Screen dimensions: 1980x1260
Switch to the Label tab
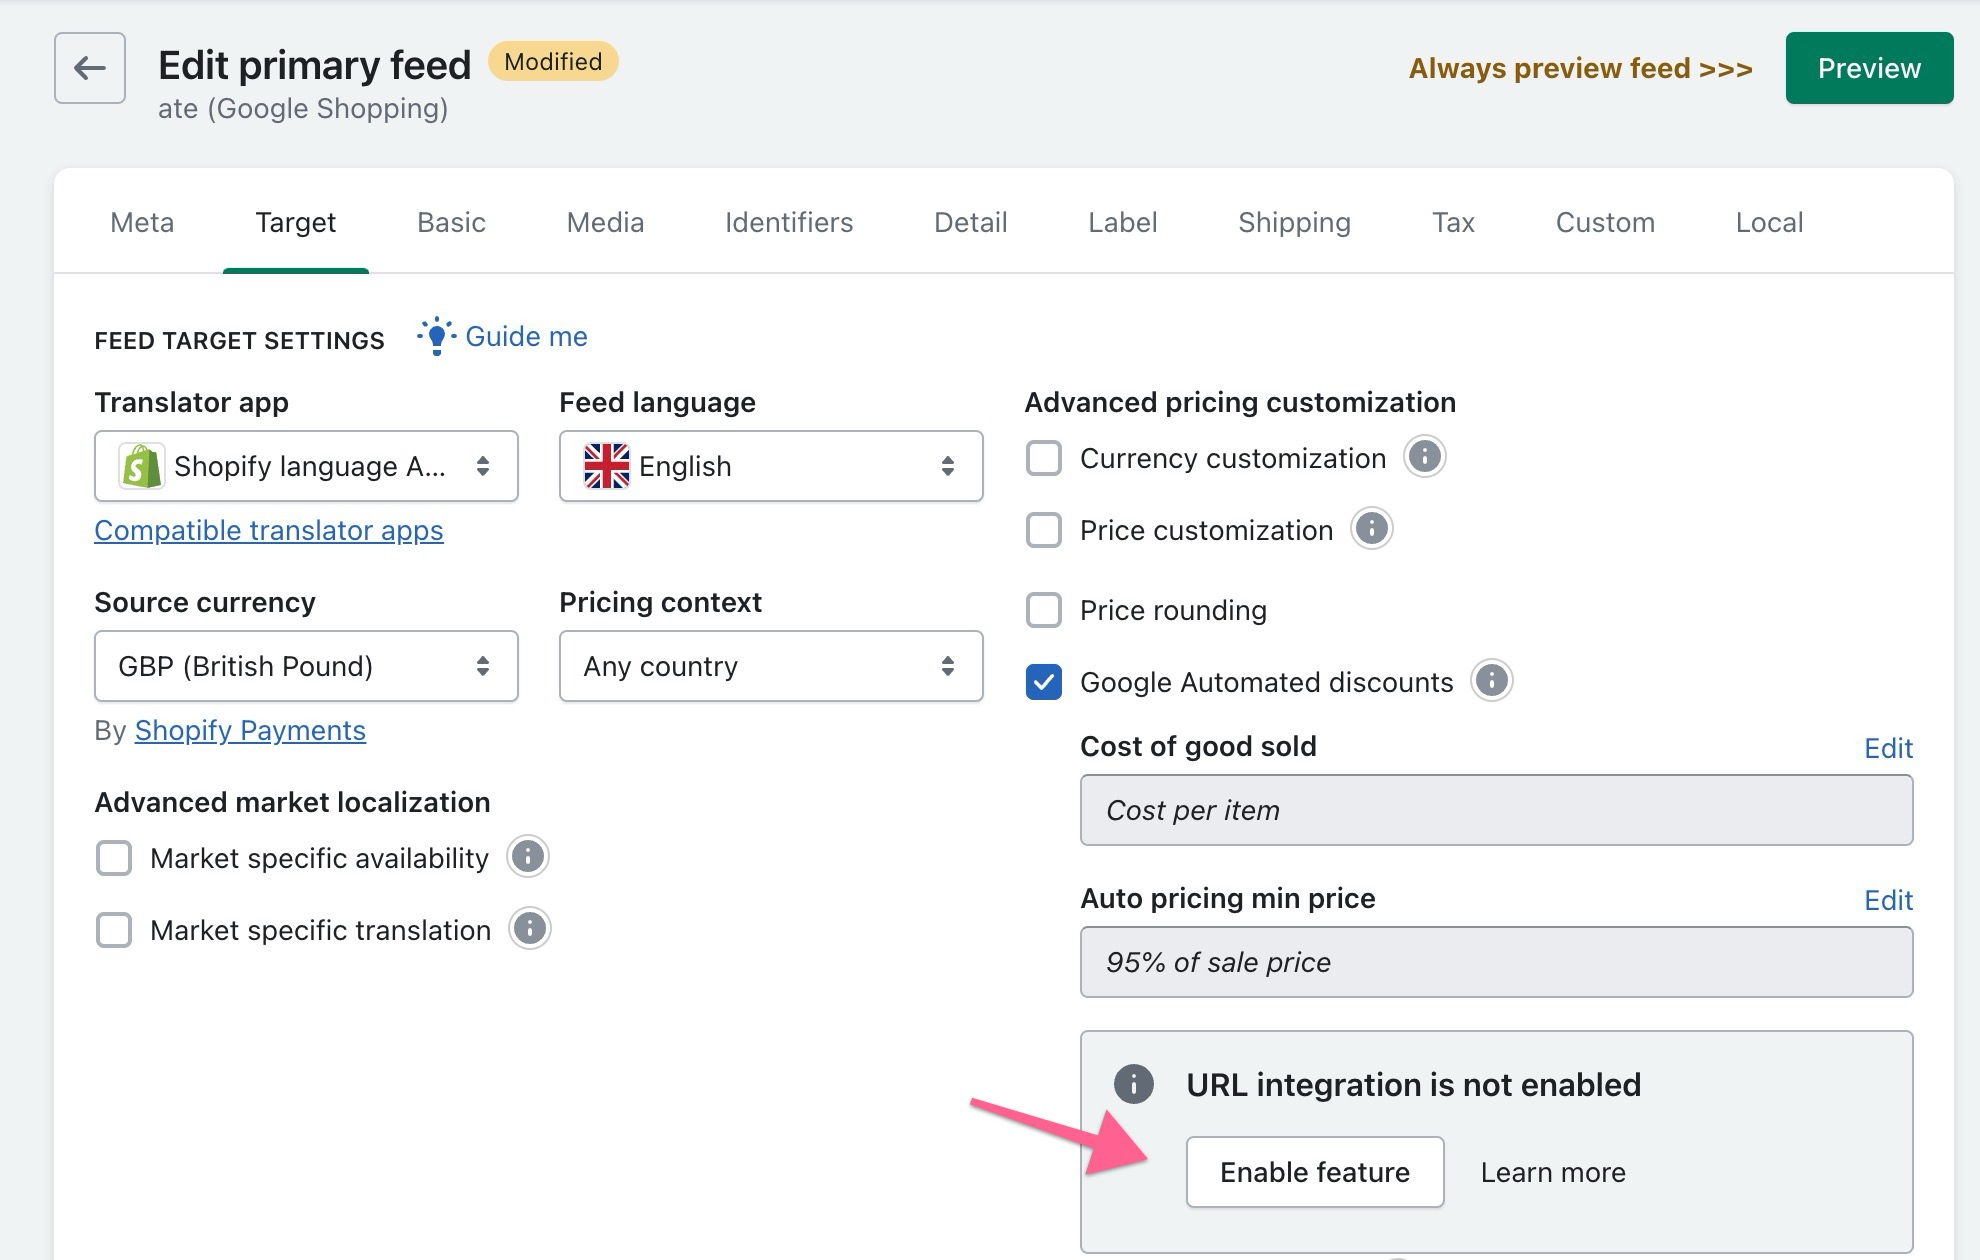click(1122, 222)
